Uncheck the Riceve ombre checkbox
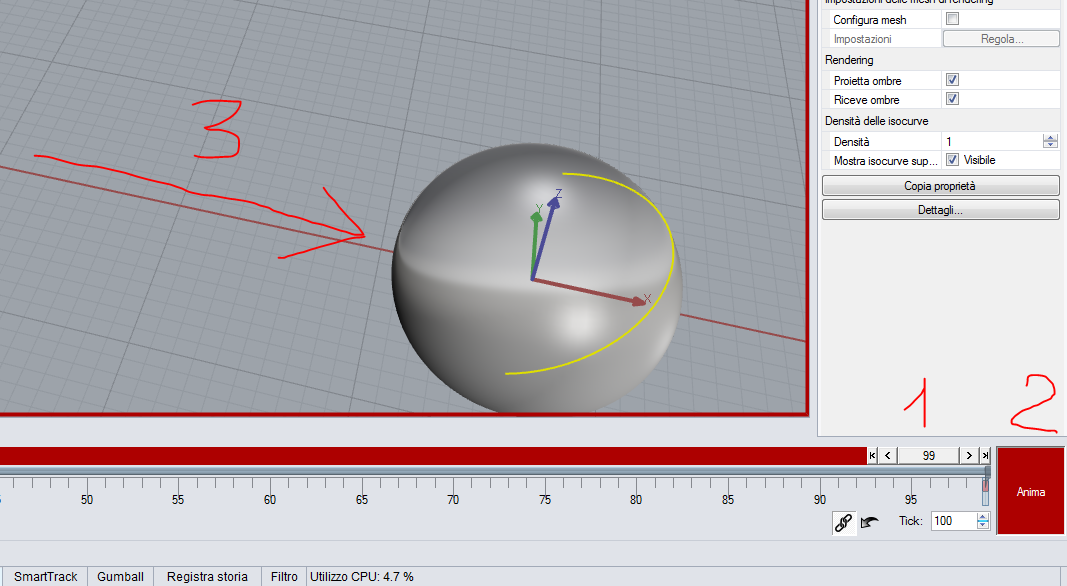This screenshot has width=1067, height=586. point(952,99)
